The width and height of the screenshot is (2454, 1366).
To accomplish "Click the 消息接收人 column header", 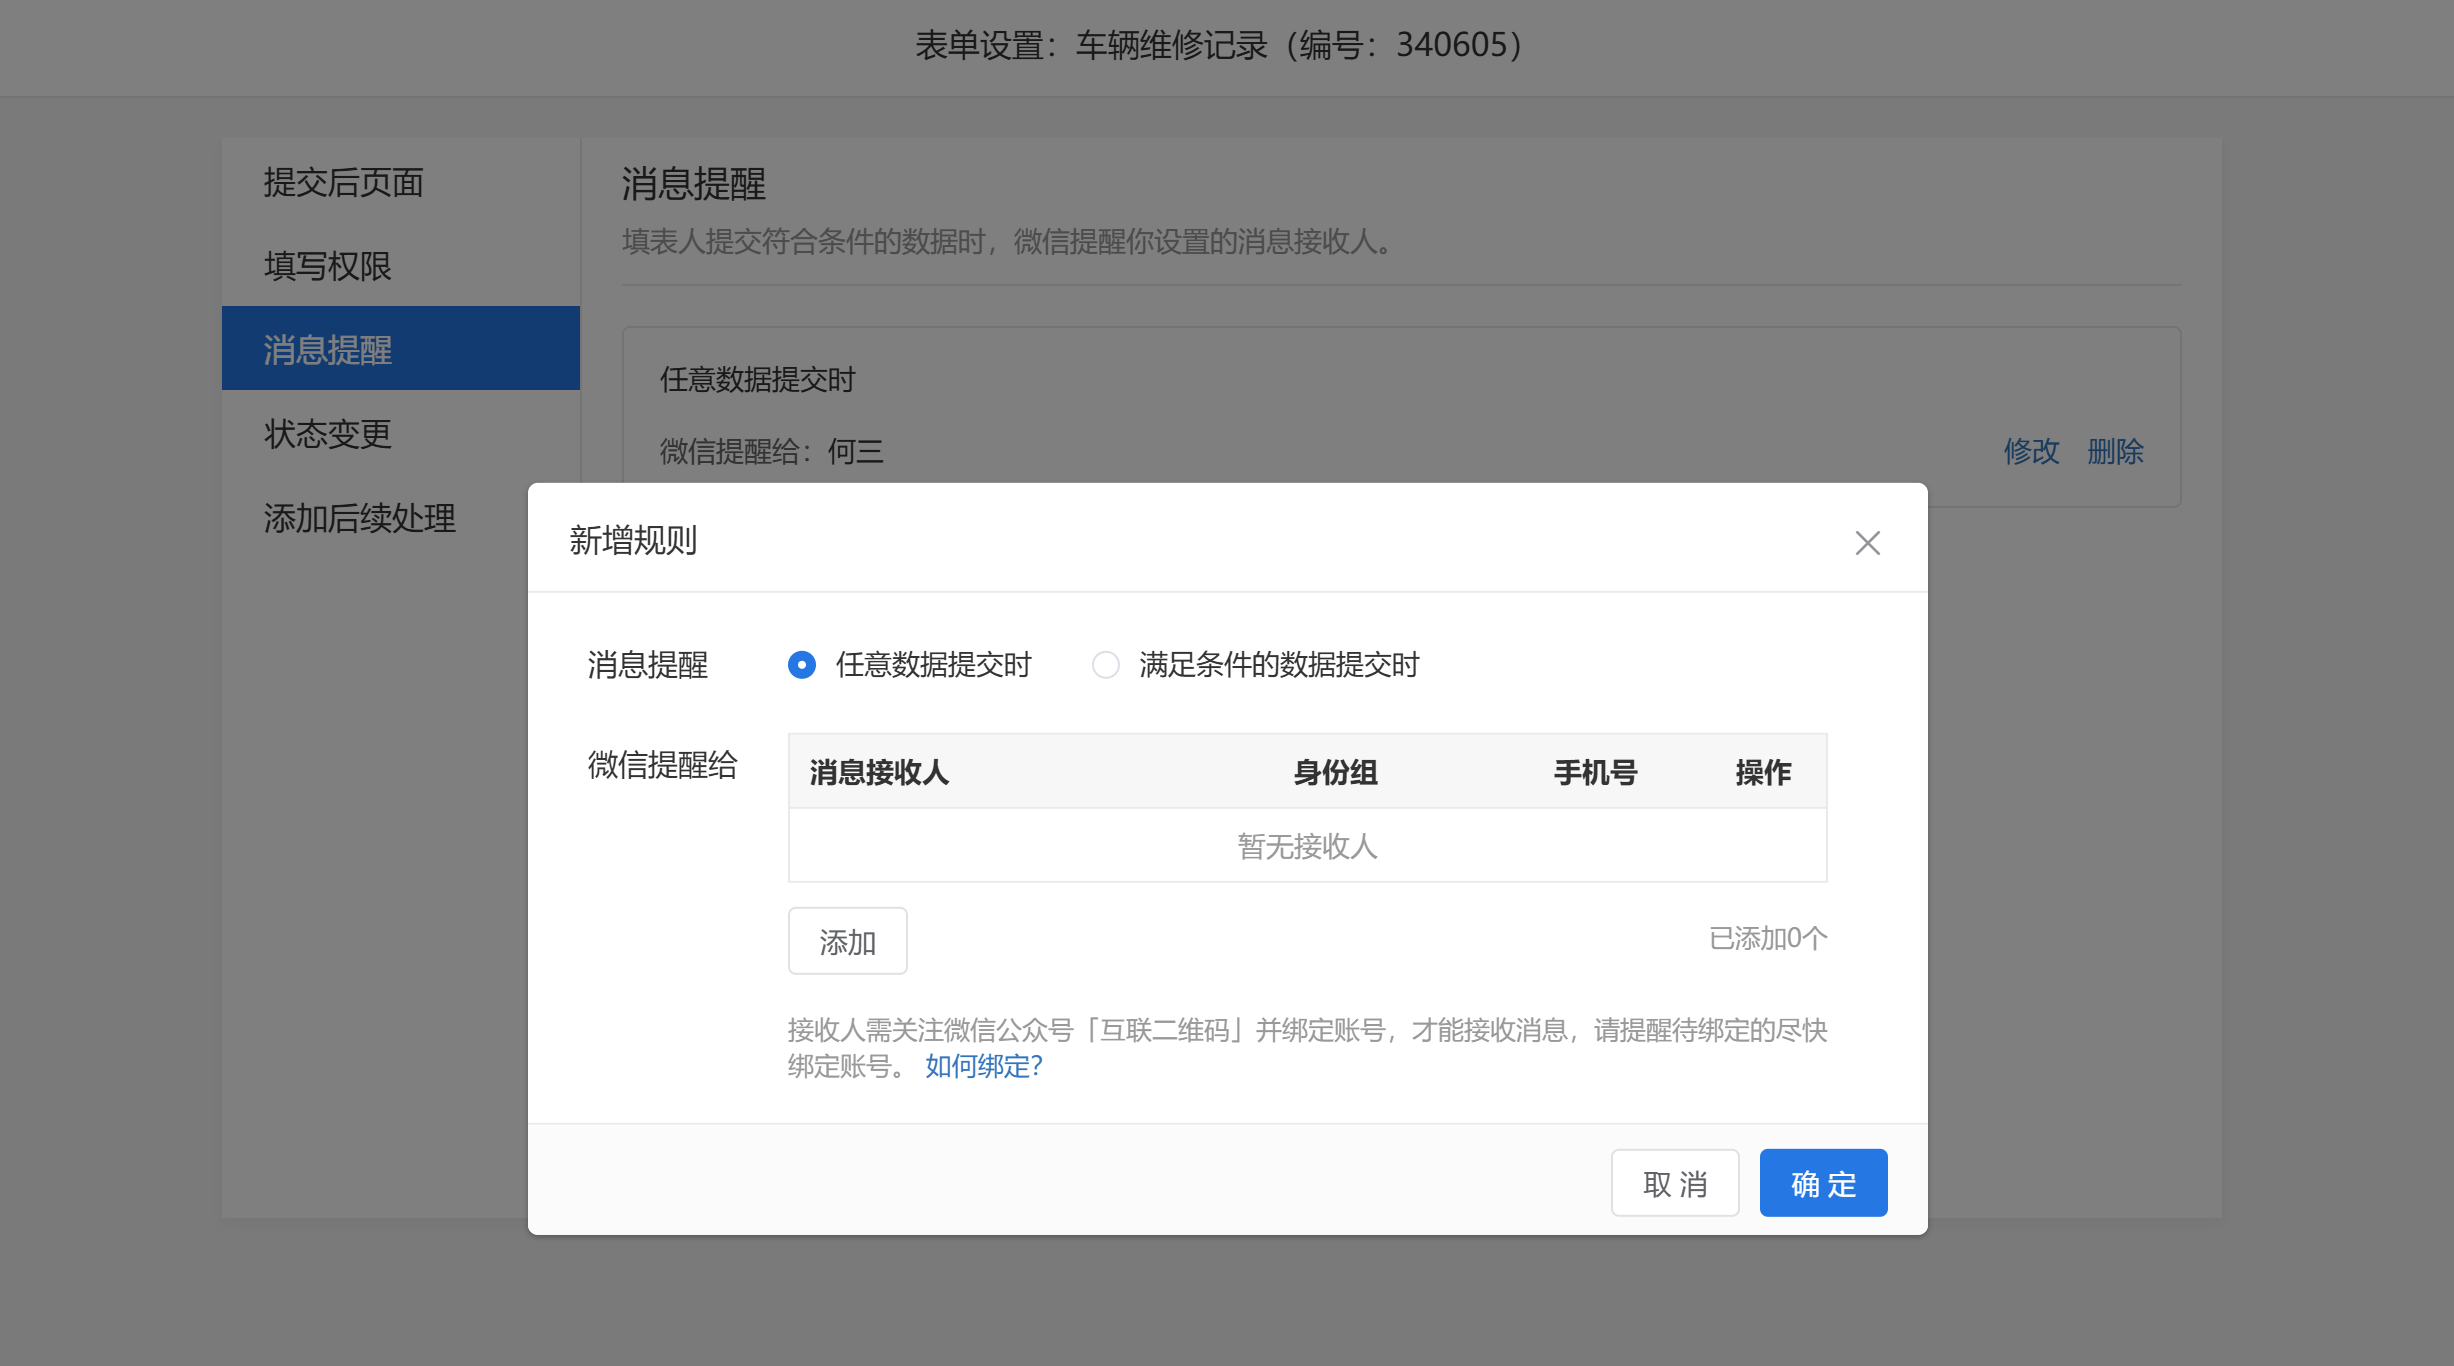I will 879,772.
